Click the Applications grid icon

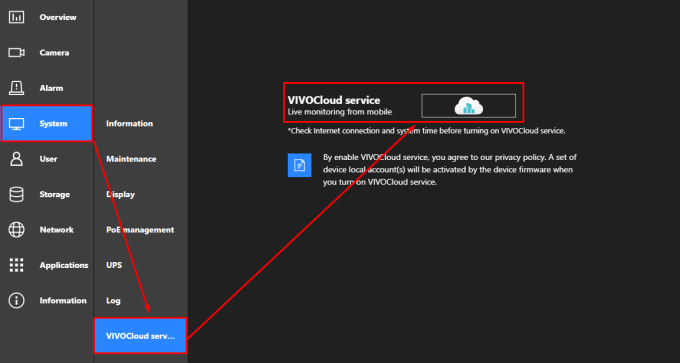[x=16, y=265]
